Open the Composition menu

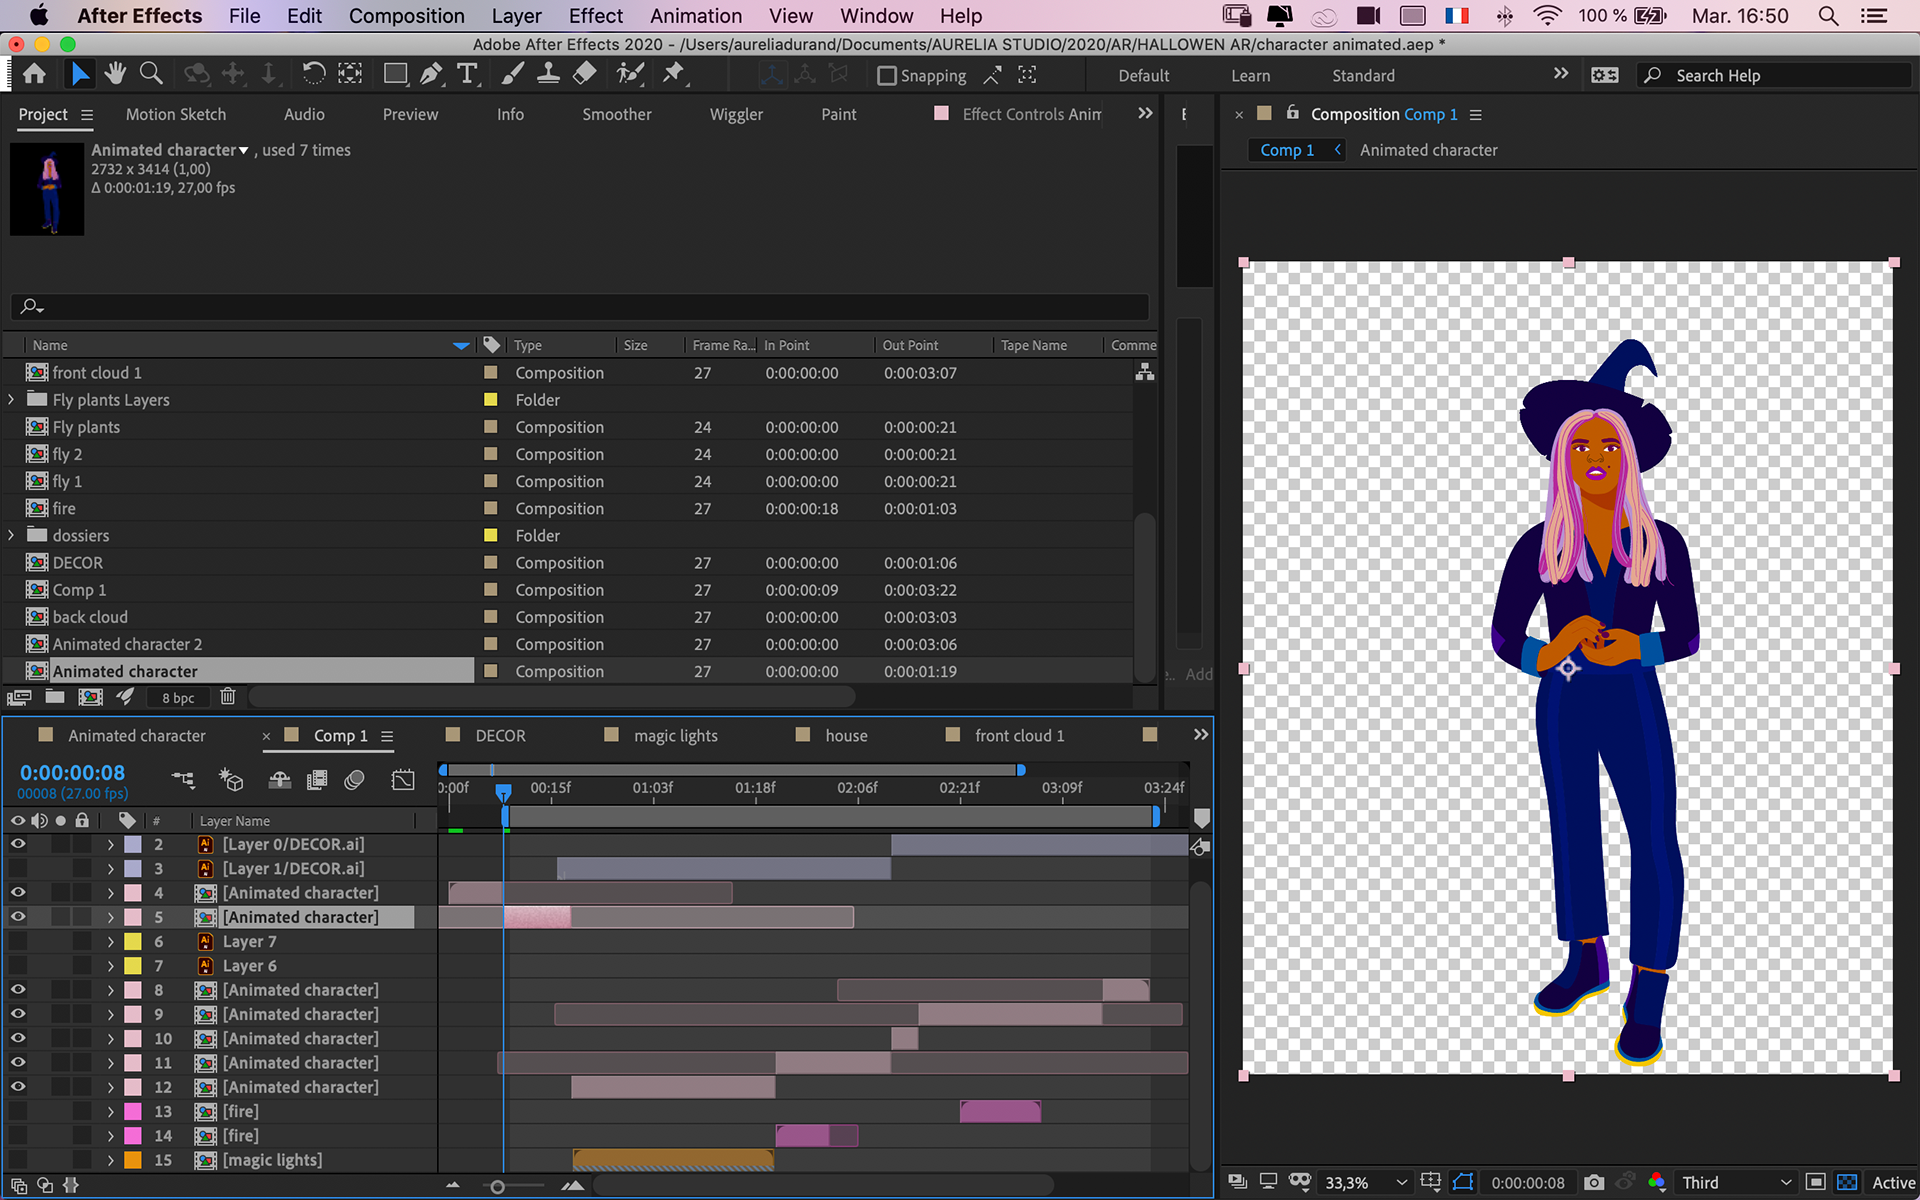pyautogui.click(x=406, y=16)
